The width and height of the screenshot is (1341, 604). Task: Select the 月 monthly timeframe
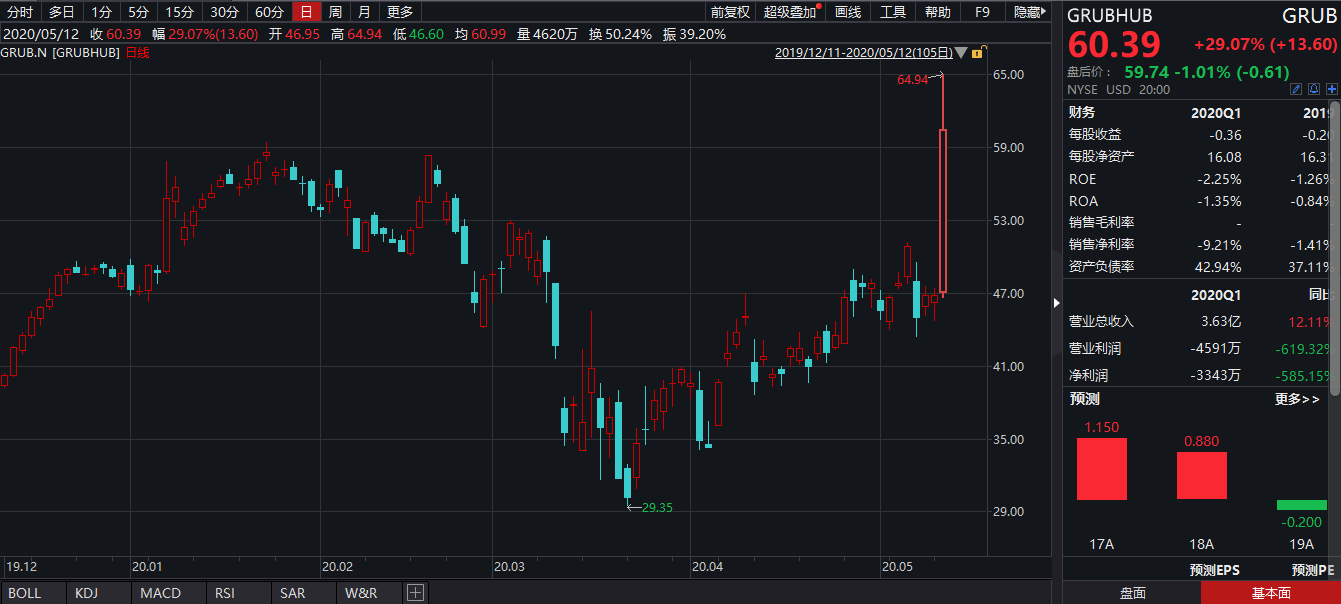tap(364, 12)
